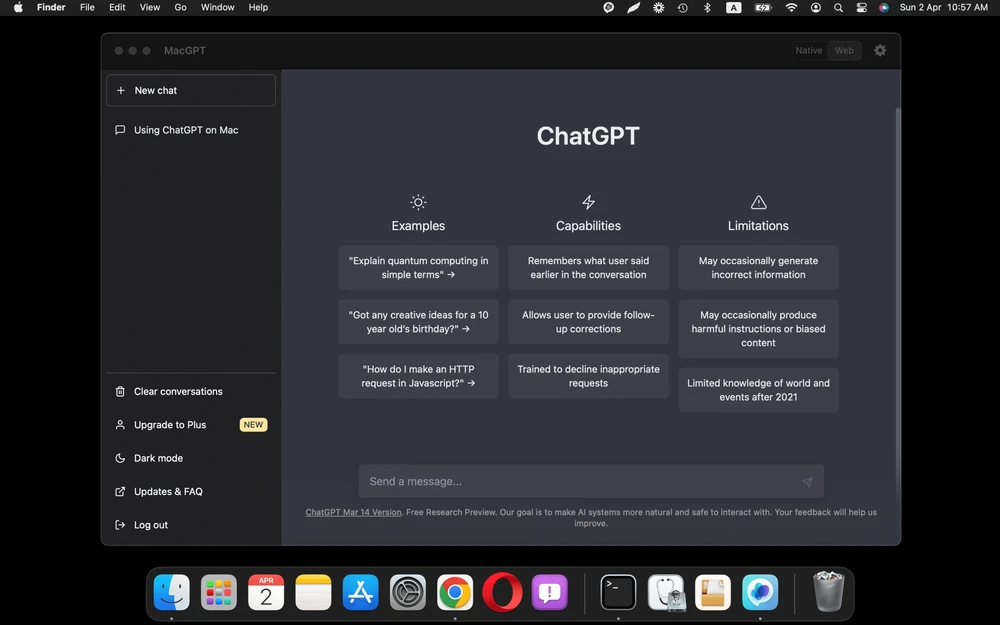Screen dimensions: 1000x625
Task: Open The Unarchiver from the Dock
Action: click(x=712, y=592)
